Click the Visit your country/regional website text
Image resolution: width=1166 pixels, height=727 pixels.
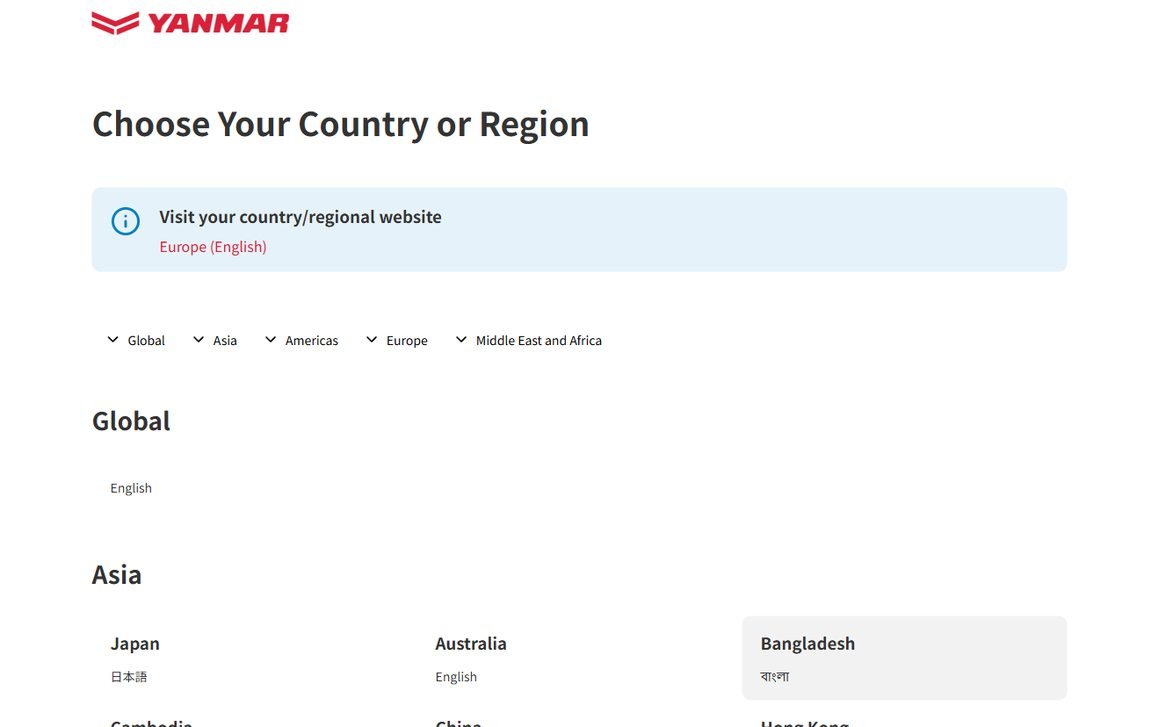(x=300, y=217)
